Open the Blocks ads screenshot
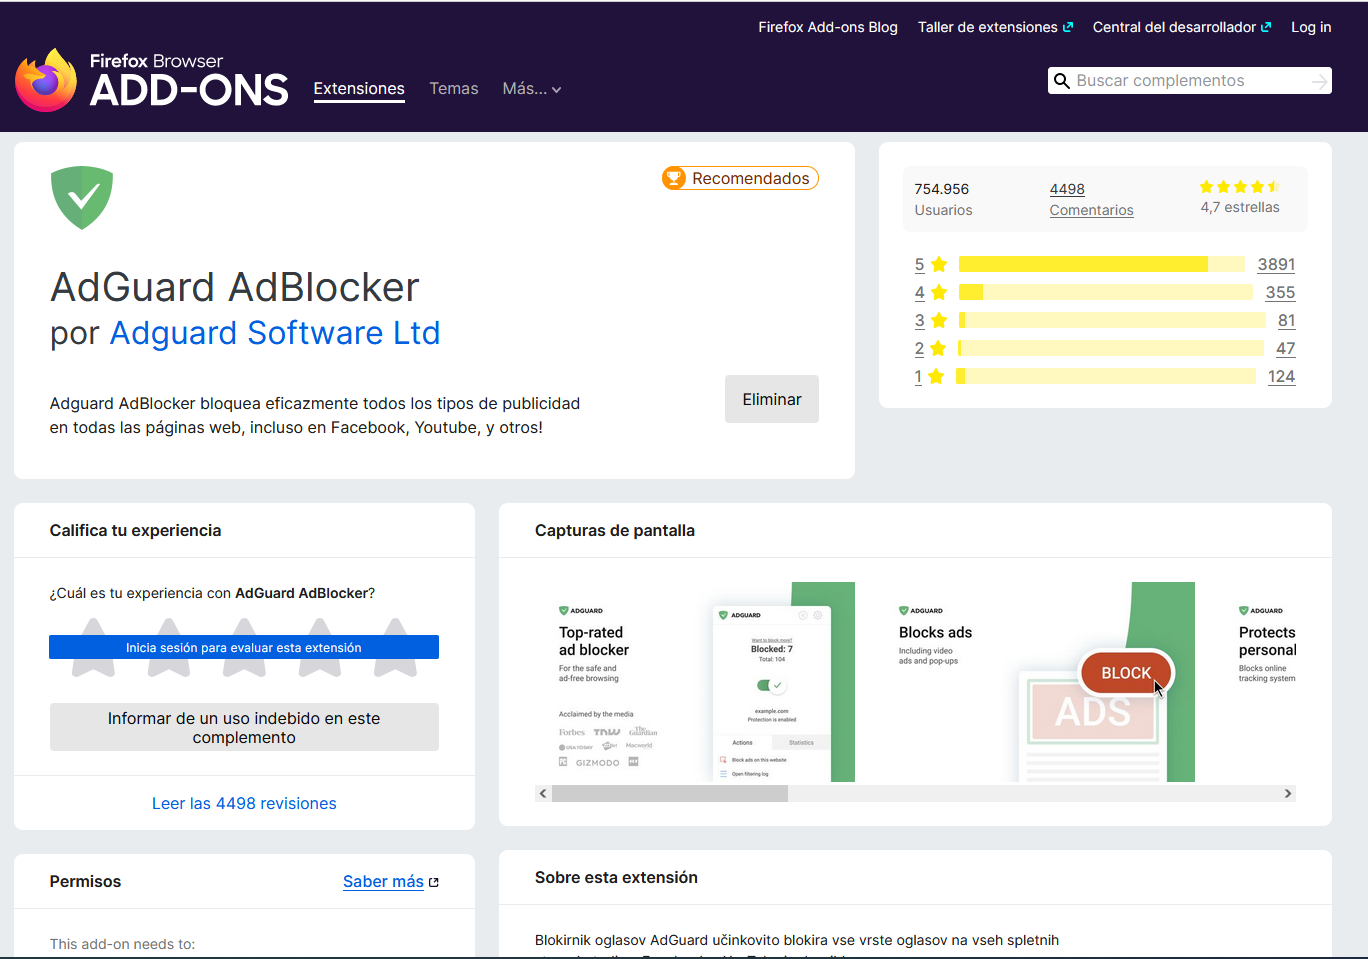Image resolution: width=1368 pixels, height=959 pixels. coord(1035,682)
